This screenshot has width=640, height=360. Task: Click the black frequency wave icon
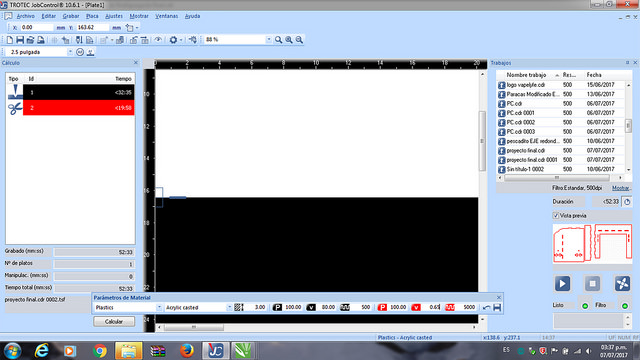(x=345, y=307)
